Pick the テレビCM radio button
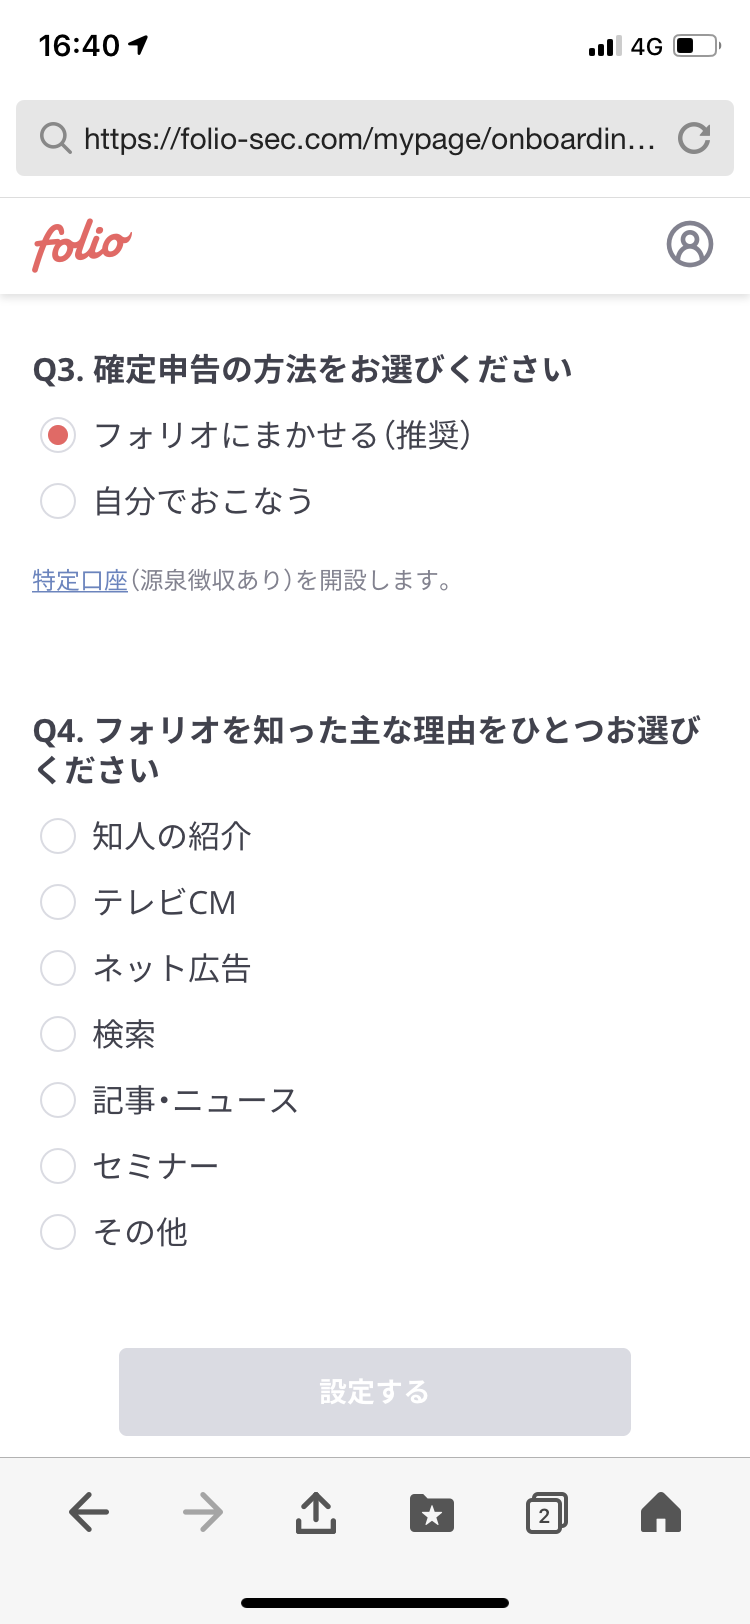The image size is (750, 1624). (58, 902)
